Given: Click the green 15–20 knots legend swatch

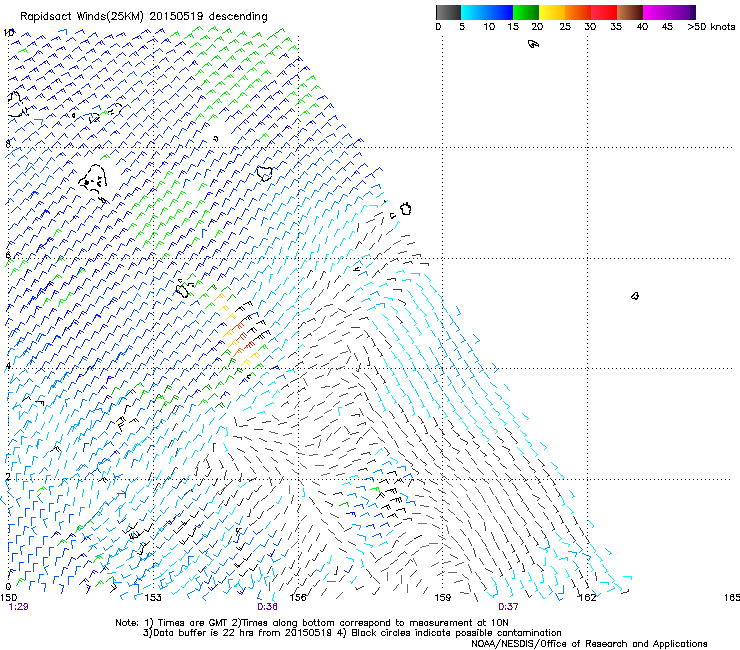Looking at the screenshot, I should tap(526, 12).
